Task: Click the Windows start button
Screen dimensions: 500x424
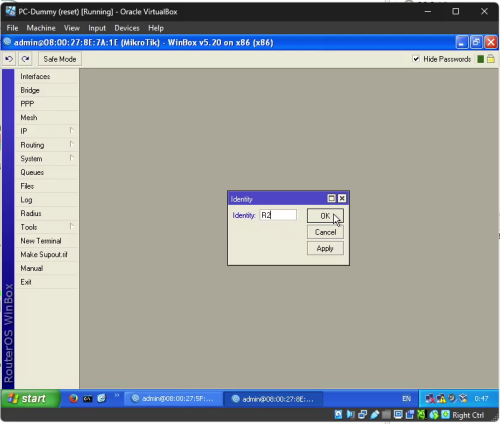Action: (31, 398)
